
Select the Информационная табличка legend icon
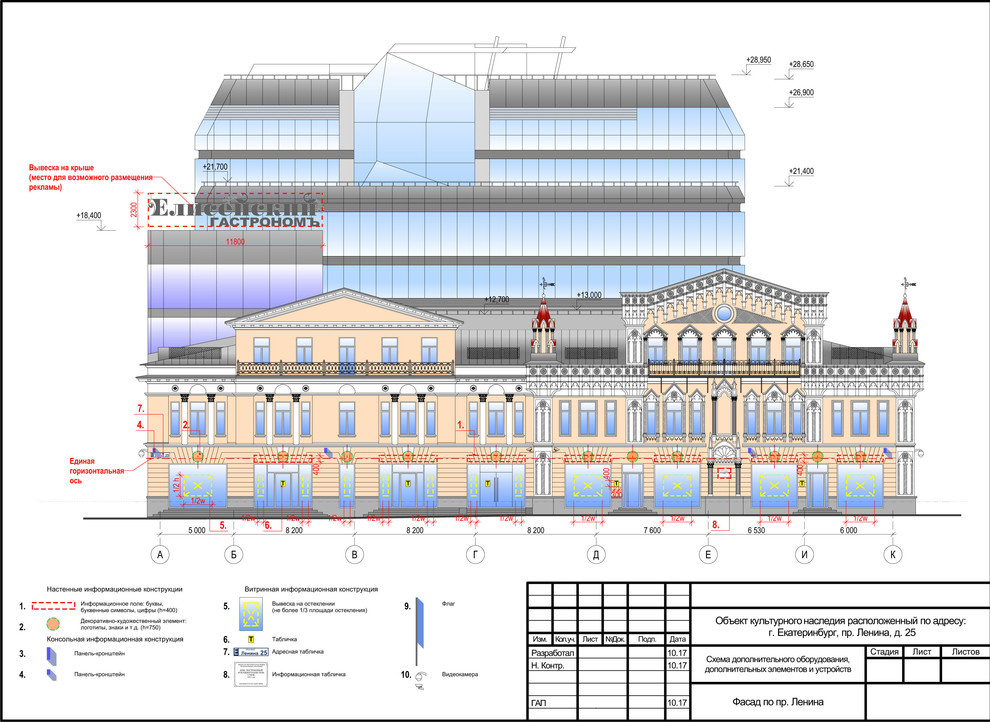click(253, 674)
